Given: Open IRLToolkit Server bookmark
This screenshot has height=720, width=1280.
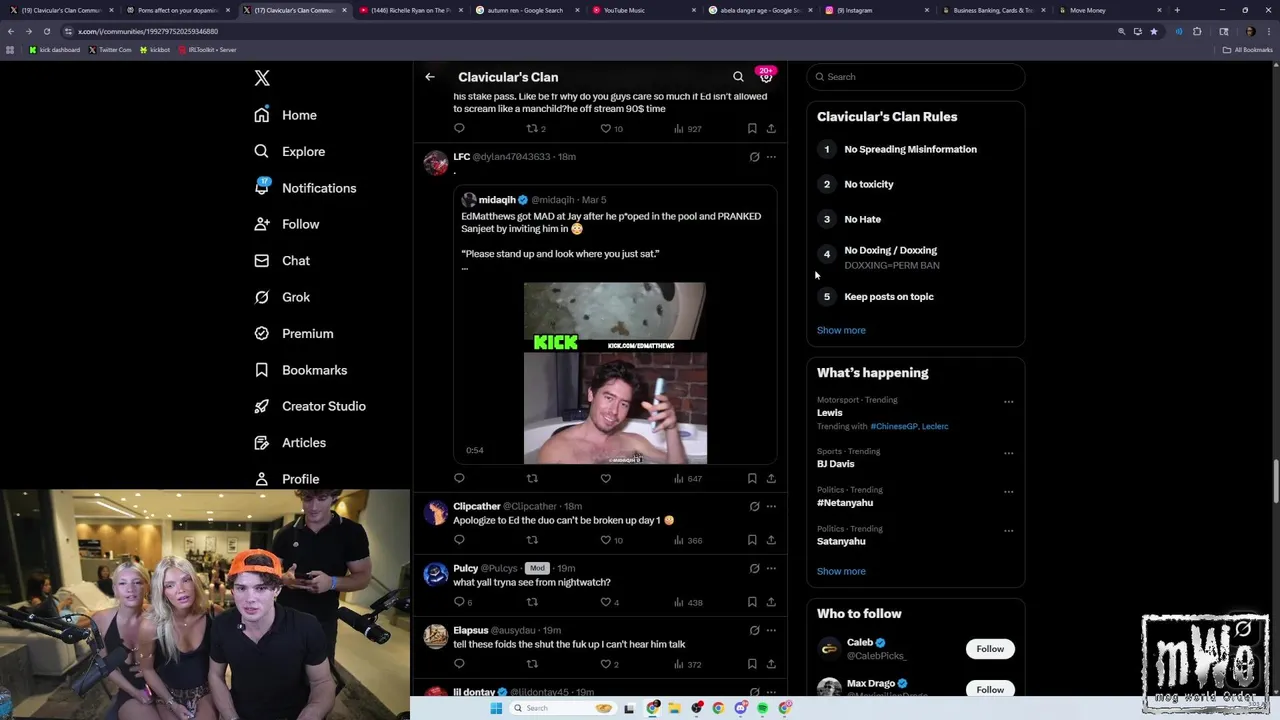Looking at the screenshot, I should pos(207,49).
